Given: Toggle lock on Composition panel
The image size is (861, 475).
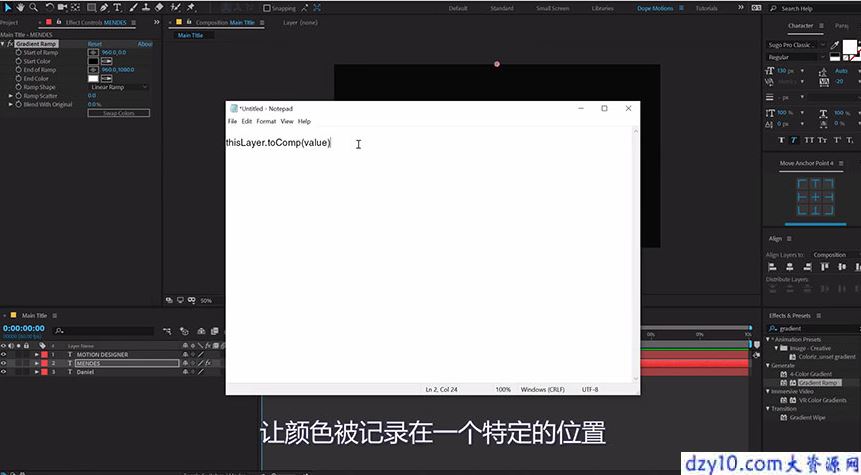Looking at the screenshot, I should click(x=189, y=22).
